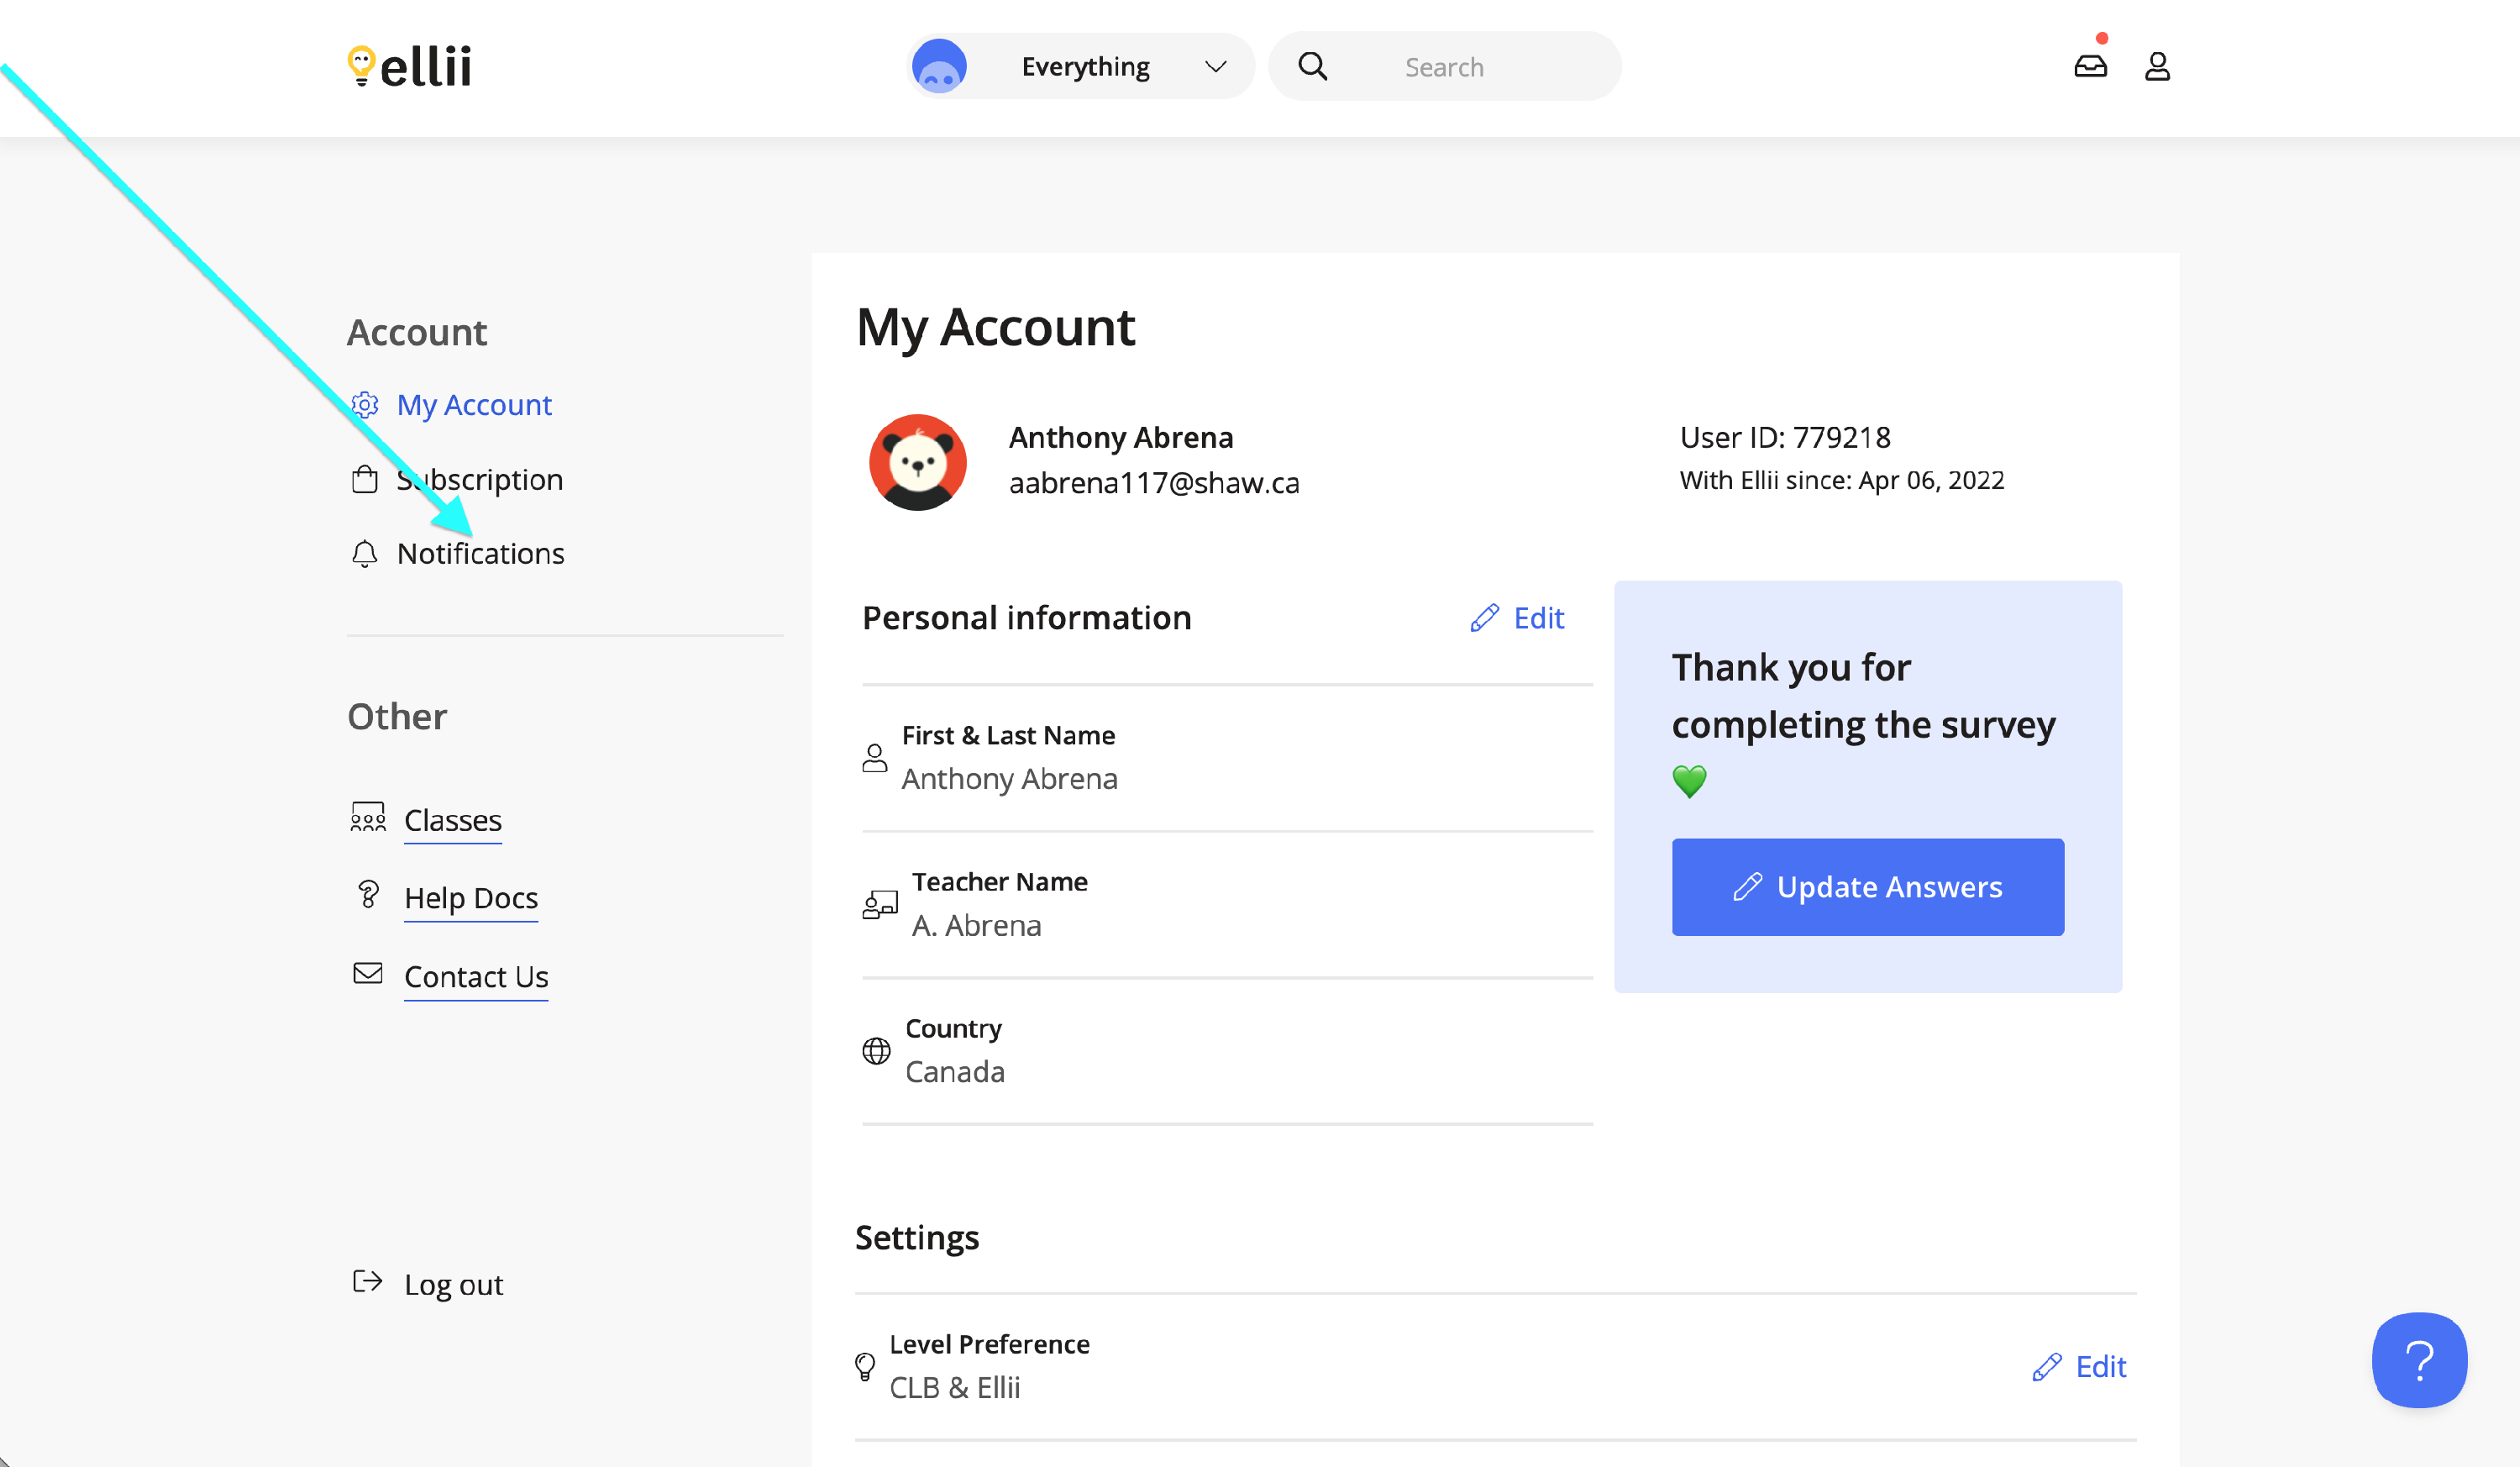Click the chevron beside Everything

point(1215,67)
